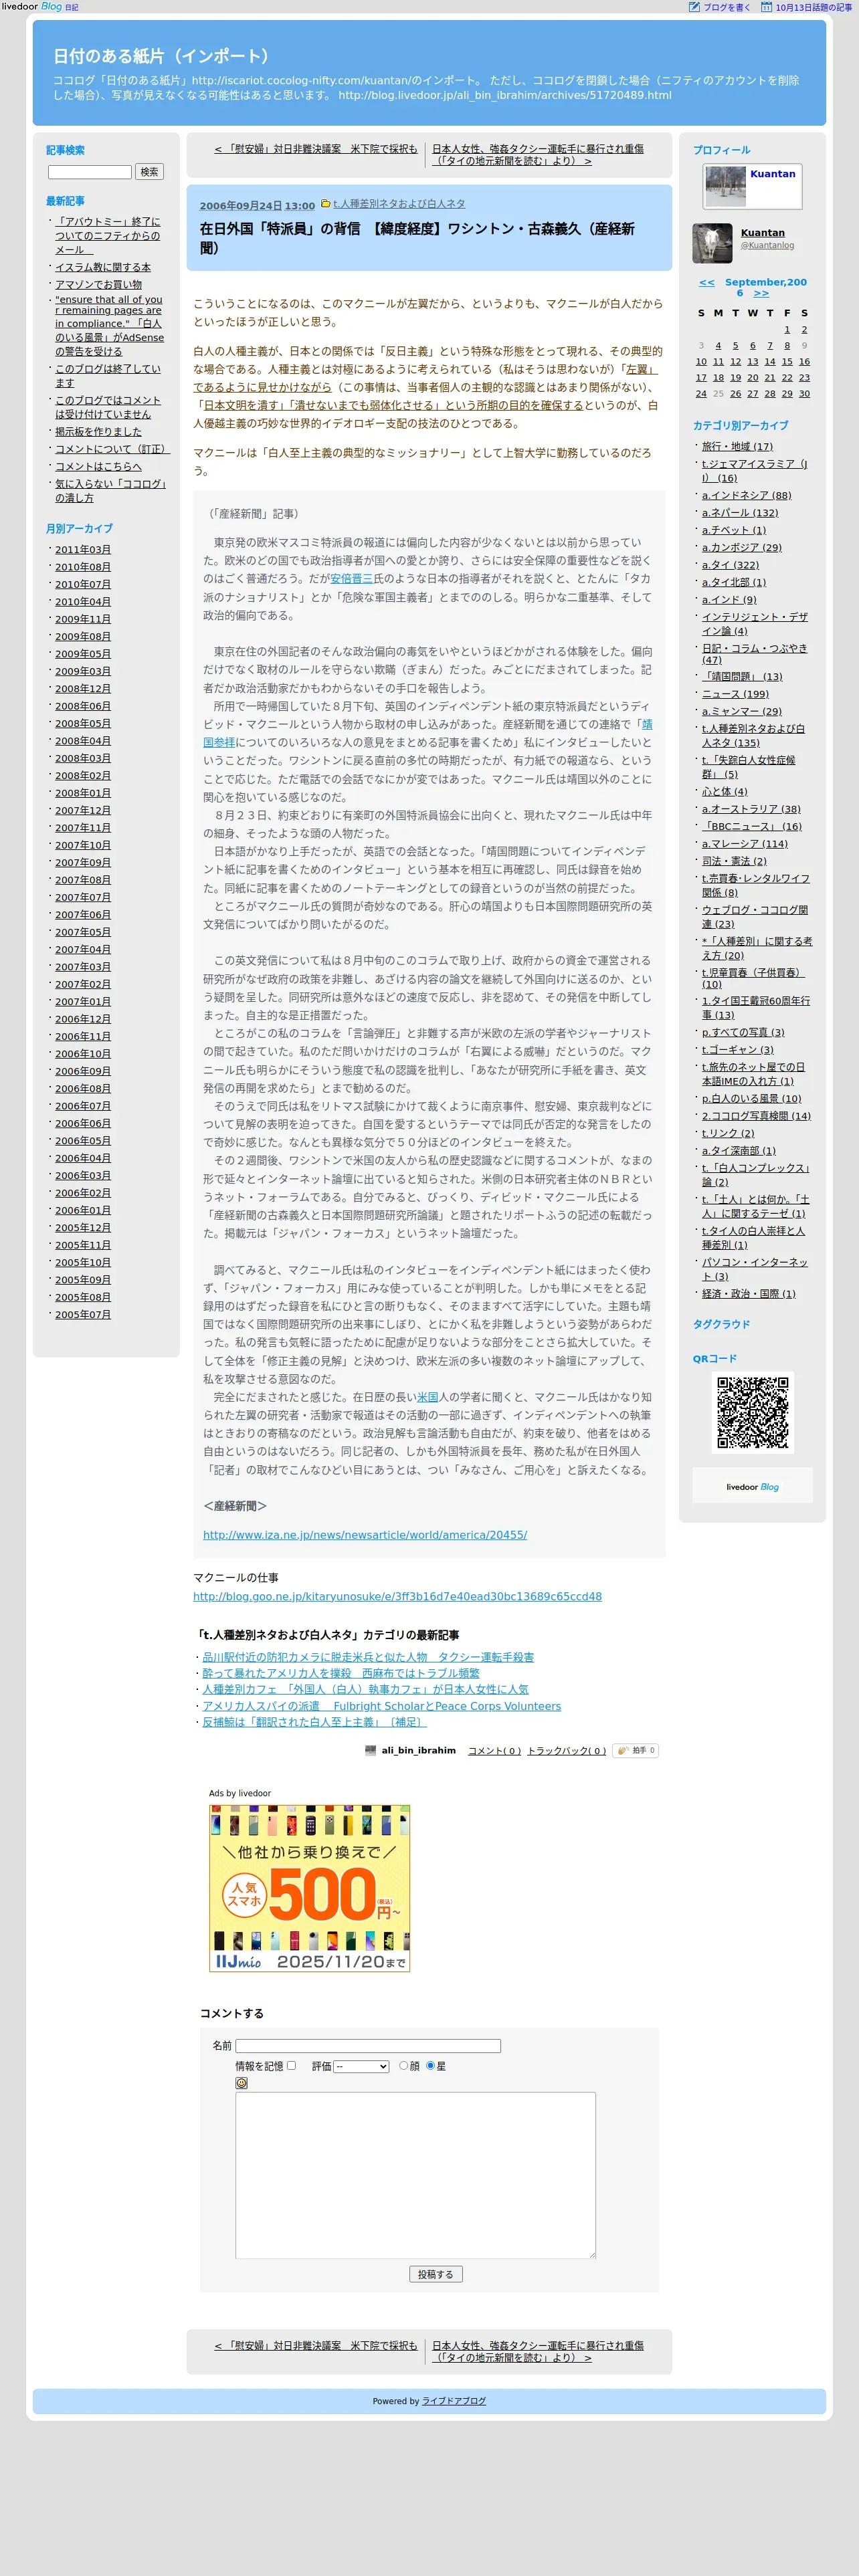Open the コメント( 0 ) link
Screen dimensions: 859x2576
[494, 1750]
